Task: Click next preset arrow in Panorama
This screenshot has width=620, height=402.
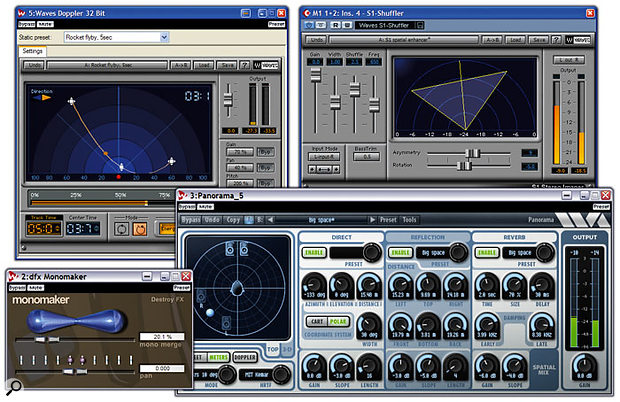Action: pyautogui.click(x=372, y=220)
